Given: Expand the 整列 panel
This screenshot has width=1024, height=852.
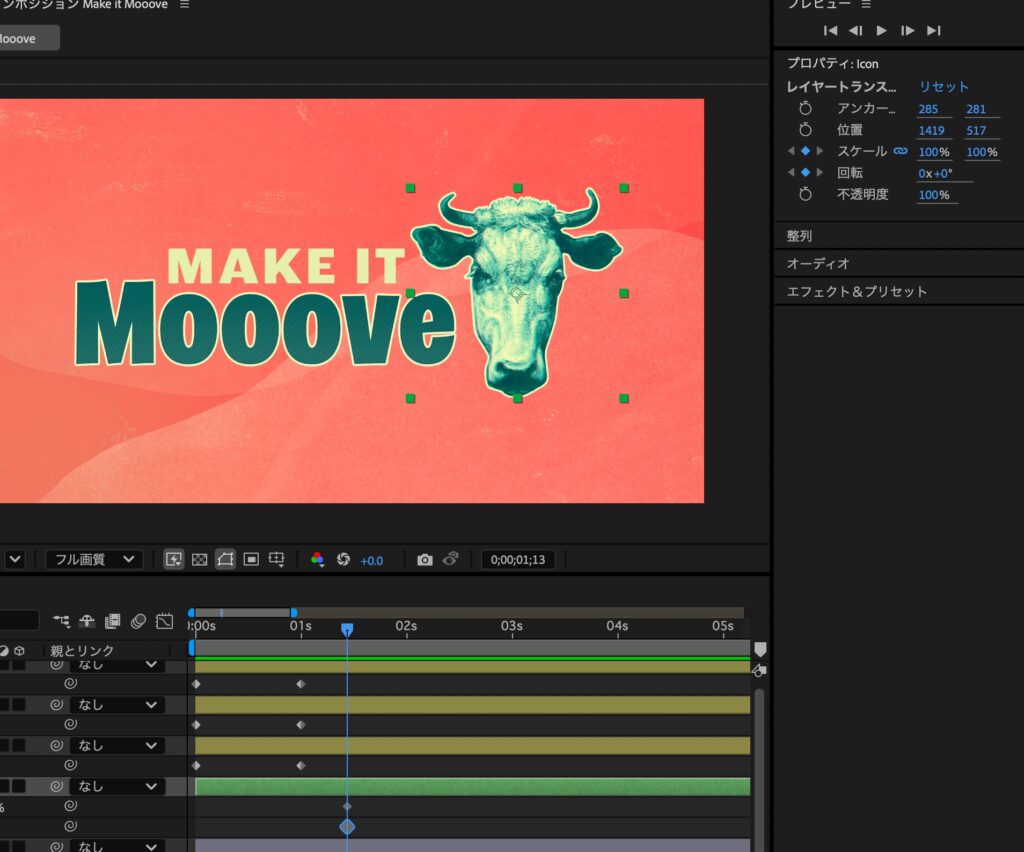Looking at the screenshot, I should point(800,236).
